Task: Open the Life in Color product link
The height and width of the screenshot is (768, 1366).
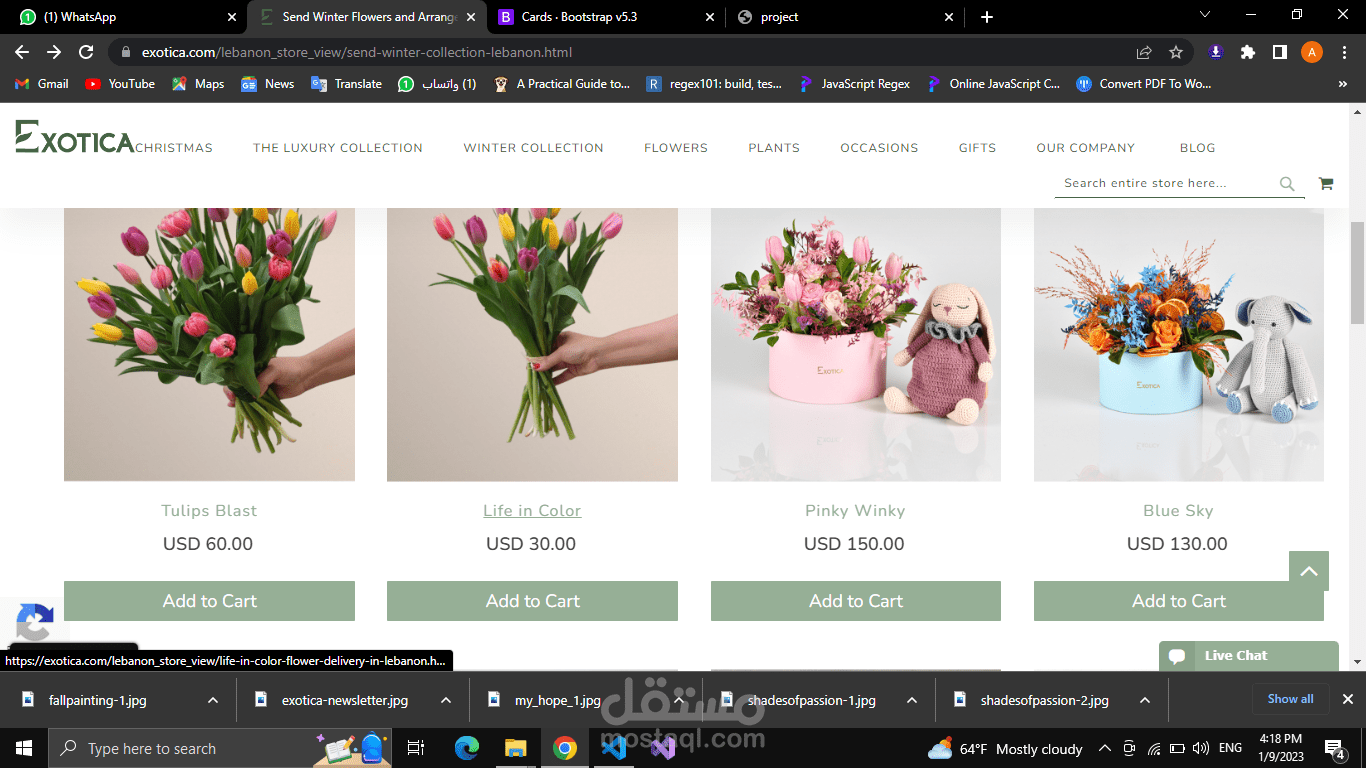Action: click(532, 510)
